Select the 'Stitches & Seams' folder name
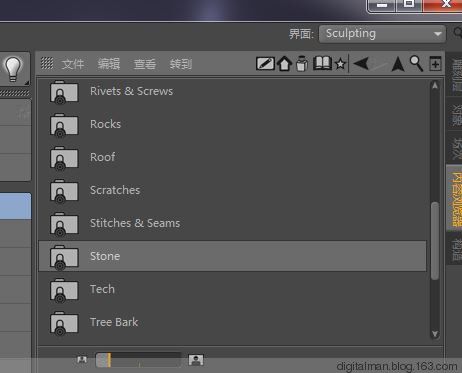462x373 pixels. 135,223
